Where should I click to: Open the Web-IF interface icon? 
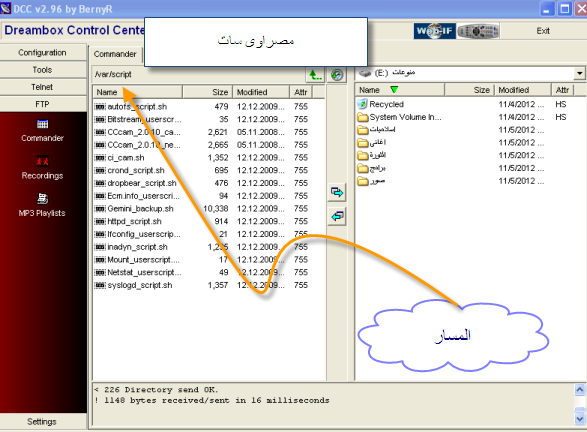click(x=435, y=31)
